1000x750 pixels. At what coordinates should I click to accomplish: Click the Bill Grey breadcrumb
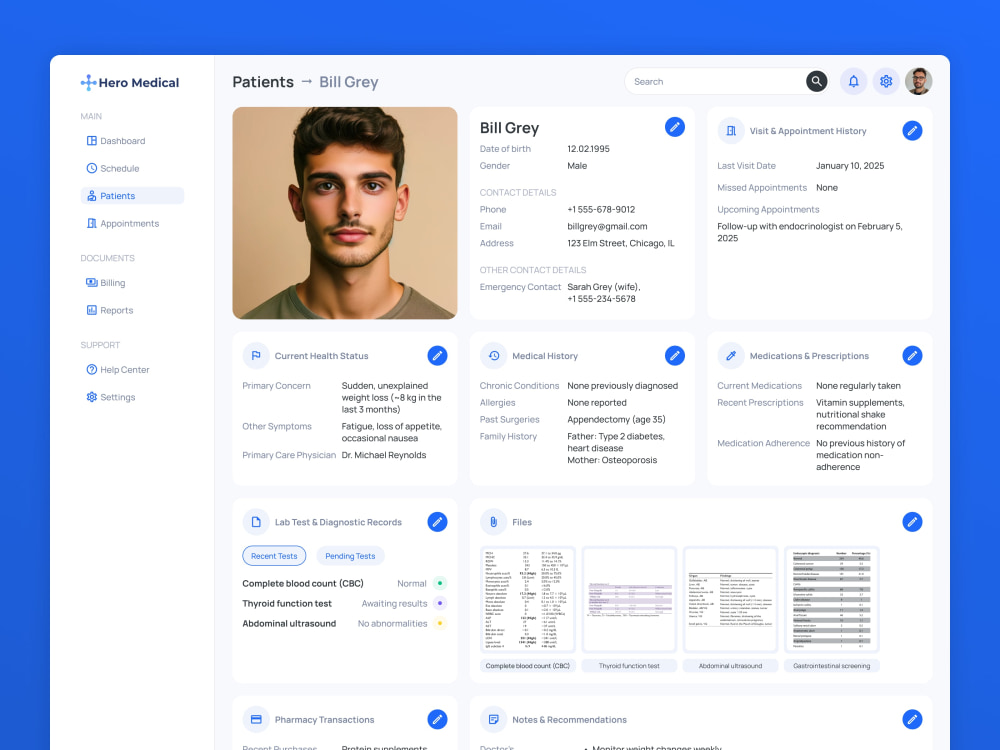point(349,82)
